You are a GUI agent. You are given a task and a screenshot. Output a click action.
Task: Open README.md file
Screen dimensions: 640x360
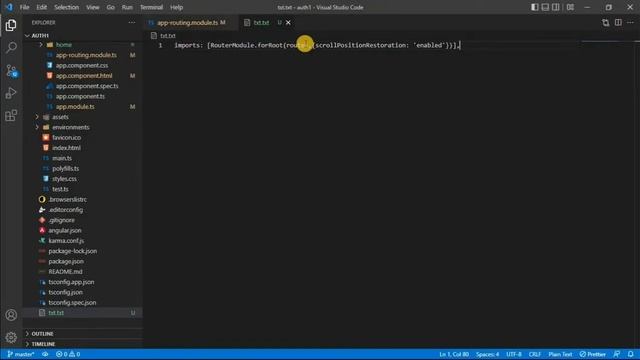click(65, 272)
